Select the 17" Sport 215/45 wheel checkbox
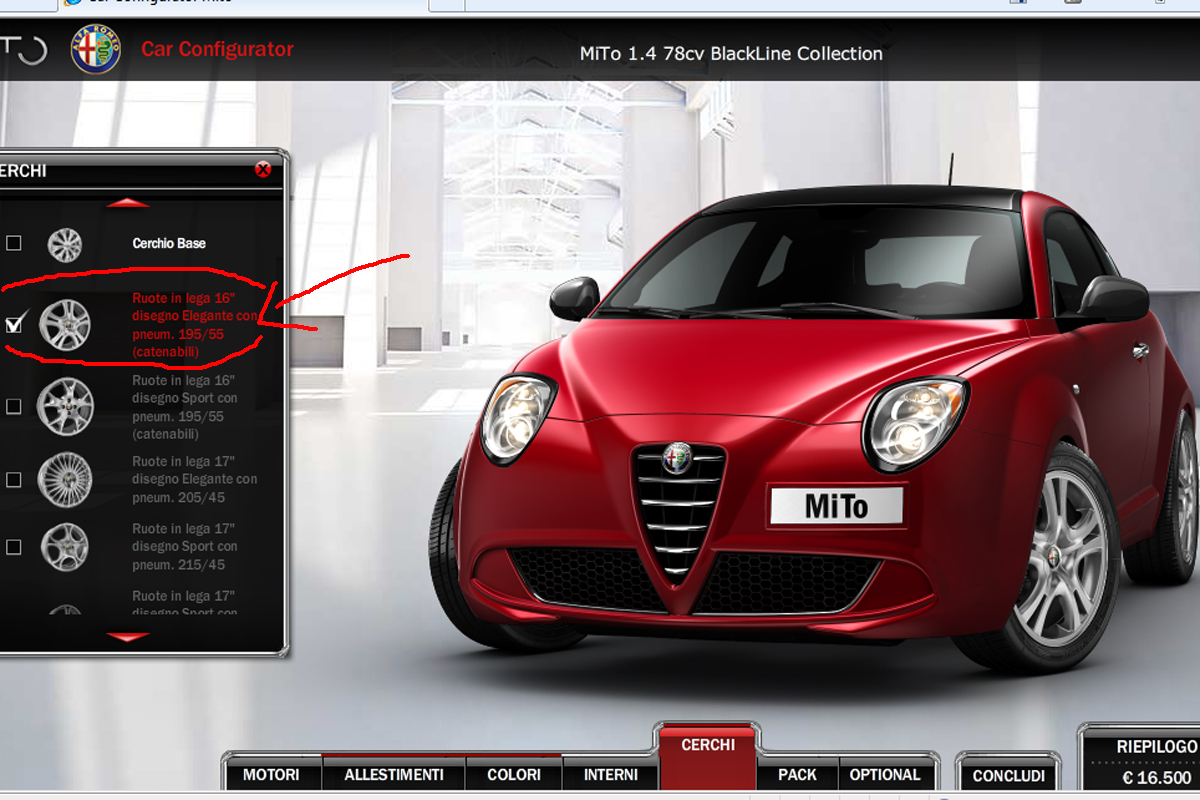The height and width of the screenshot is (800, 1200). (x=14, y=547)
